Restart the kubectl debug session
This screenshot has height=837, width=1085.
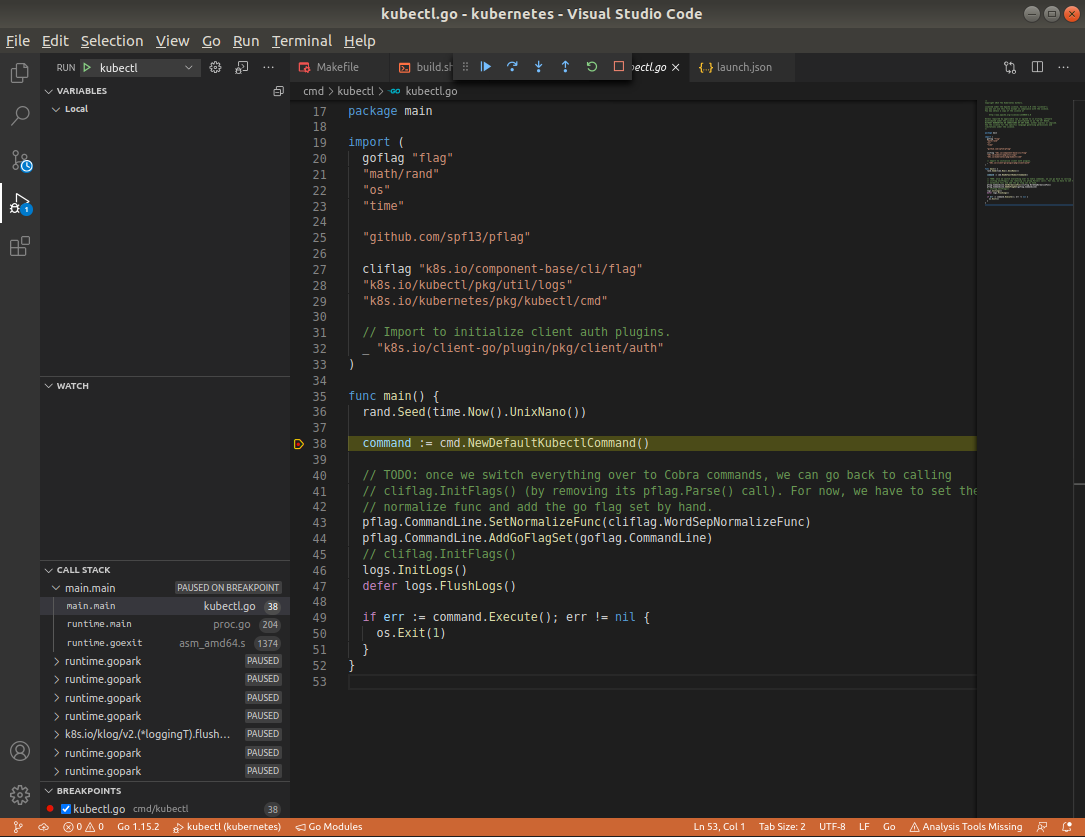[x=591, y=67]
